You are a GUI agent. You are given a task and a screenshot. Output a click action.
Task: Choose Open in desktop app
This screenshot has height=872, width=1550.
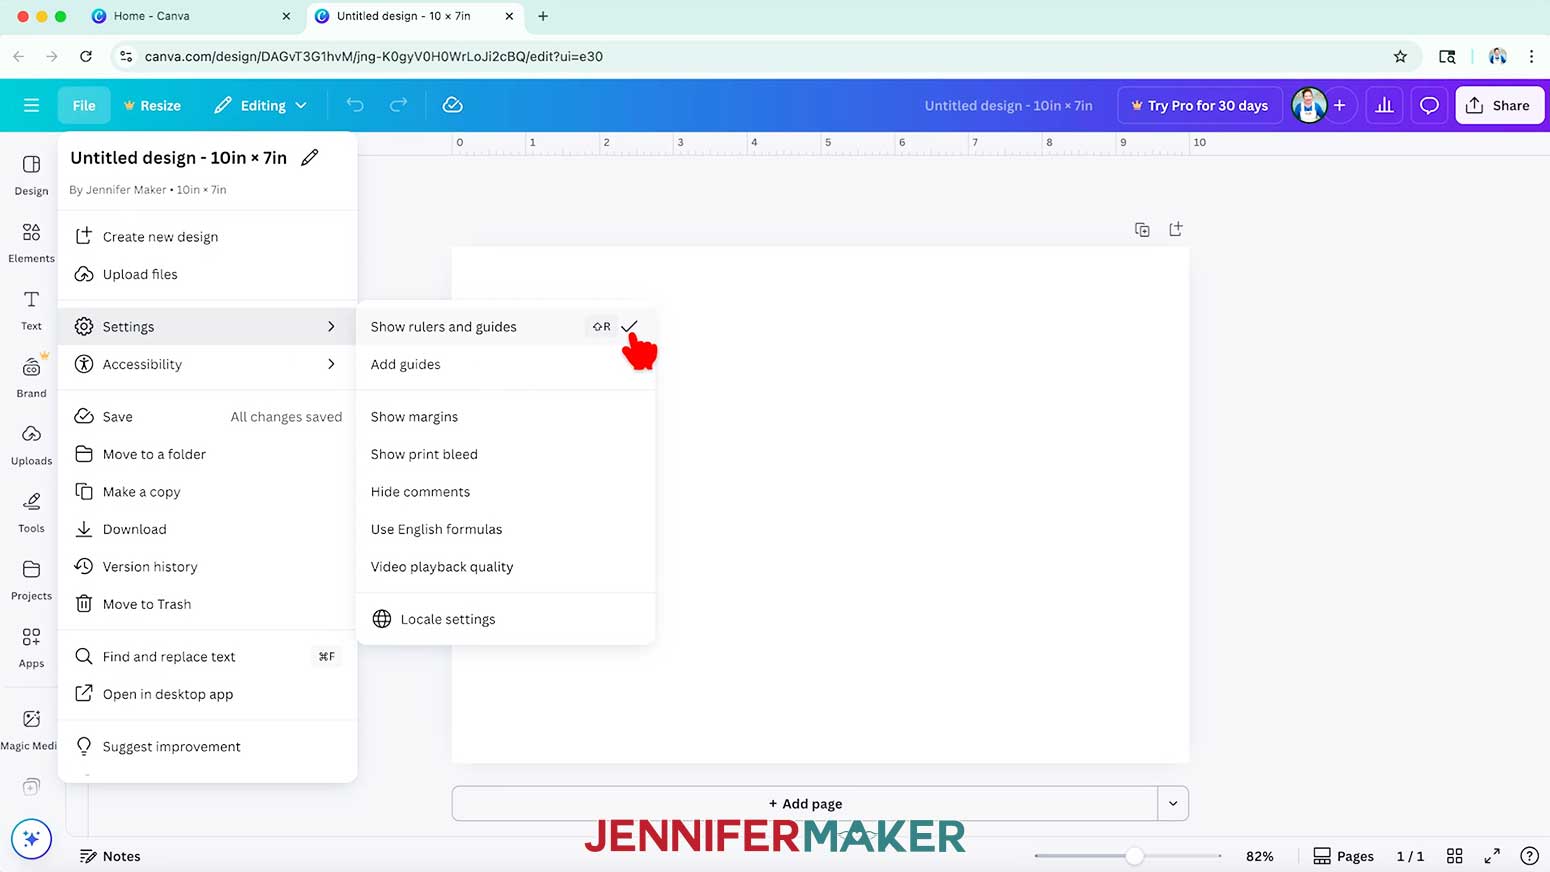point(207,694)
